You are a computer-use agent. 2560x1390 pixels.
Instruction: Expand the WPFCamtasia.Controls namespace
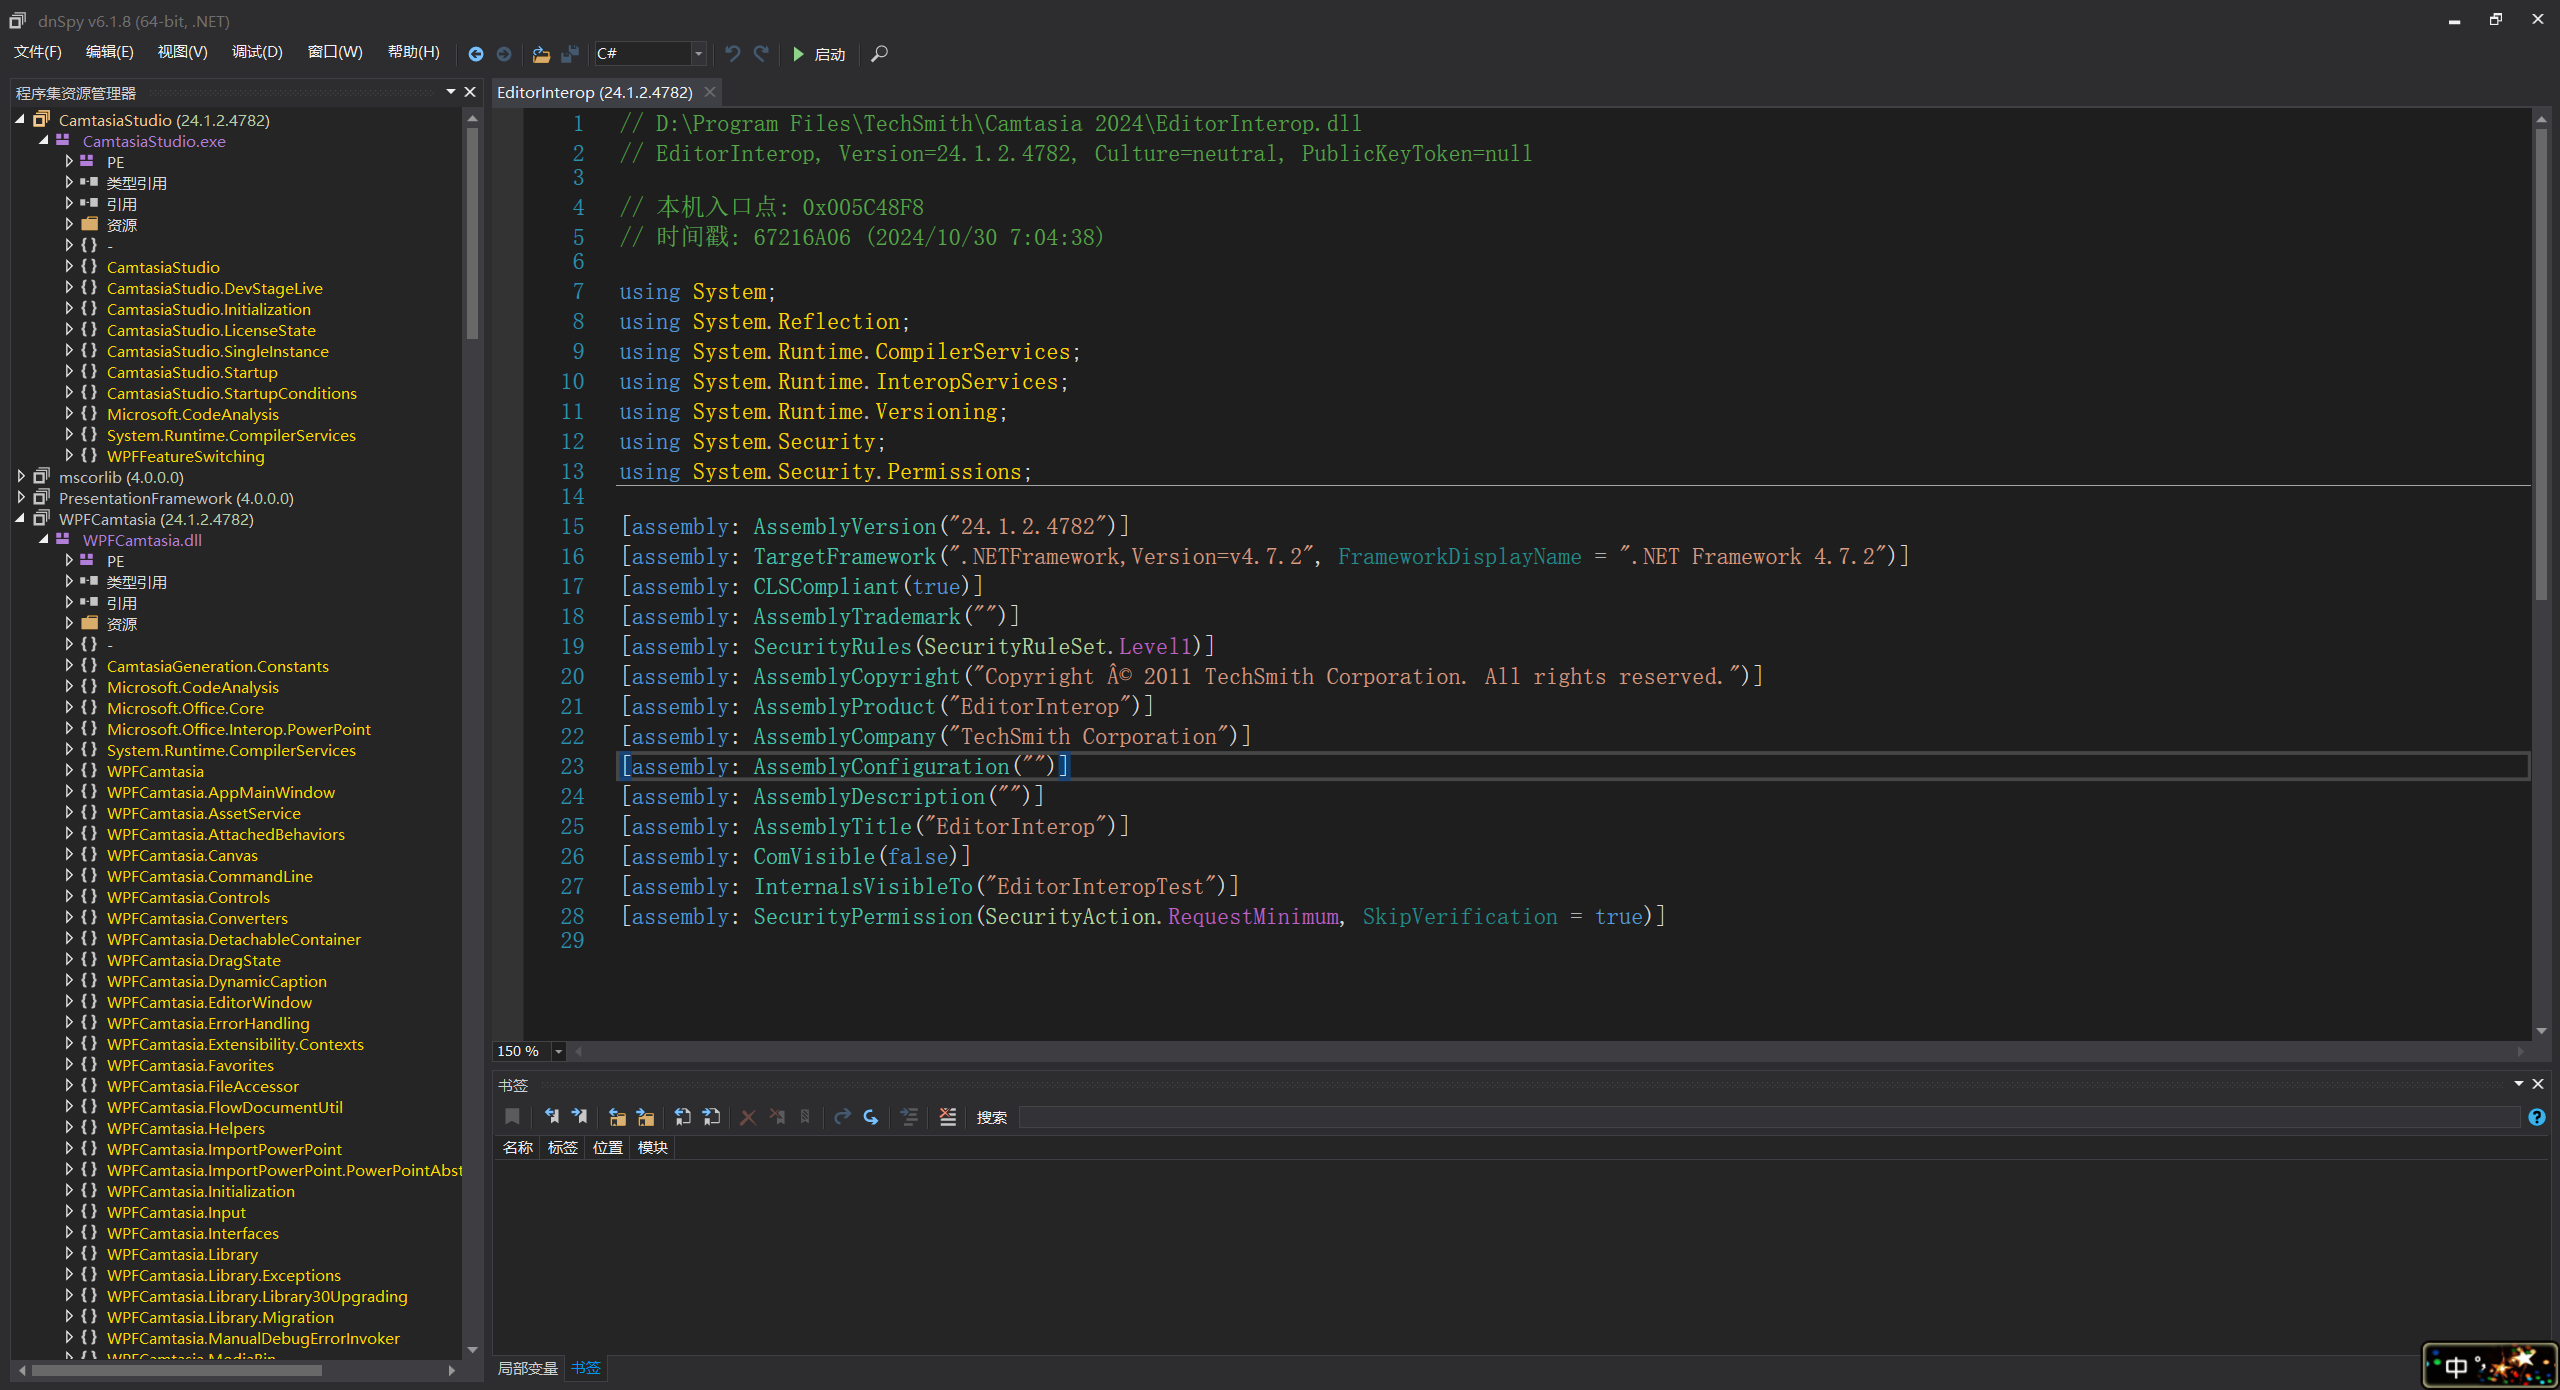tap(69, 897)
